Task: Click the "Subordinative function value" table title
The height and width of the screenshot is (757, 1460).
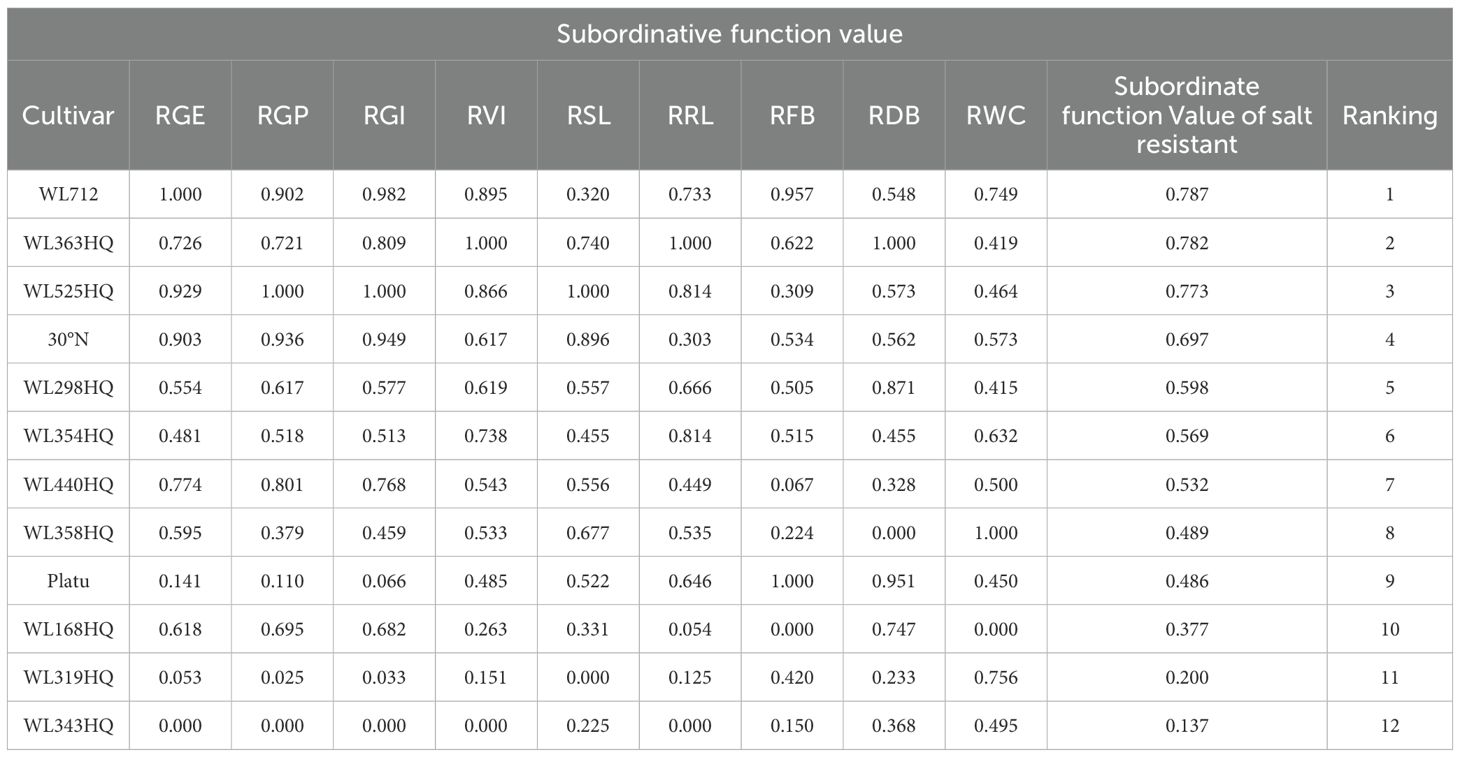Action: [x=729, y=34]
